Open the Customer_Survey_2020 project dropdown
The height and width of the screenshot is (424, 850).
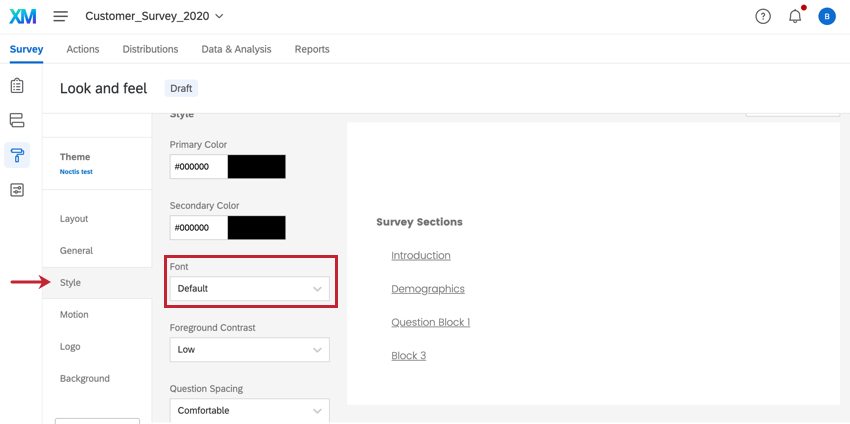click(x=154, y=16)
